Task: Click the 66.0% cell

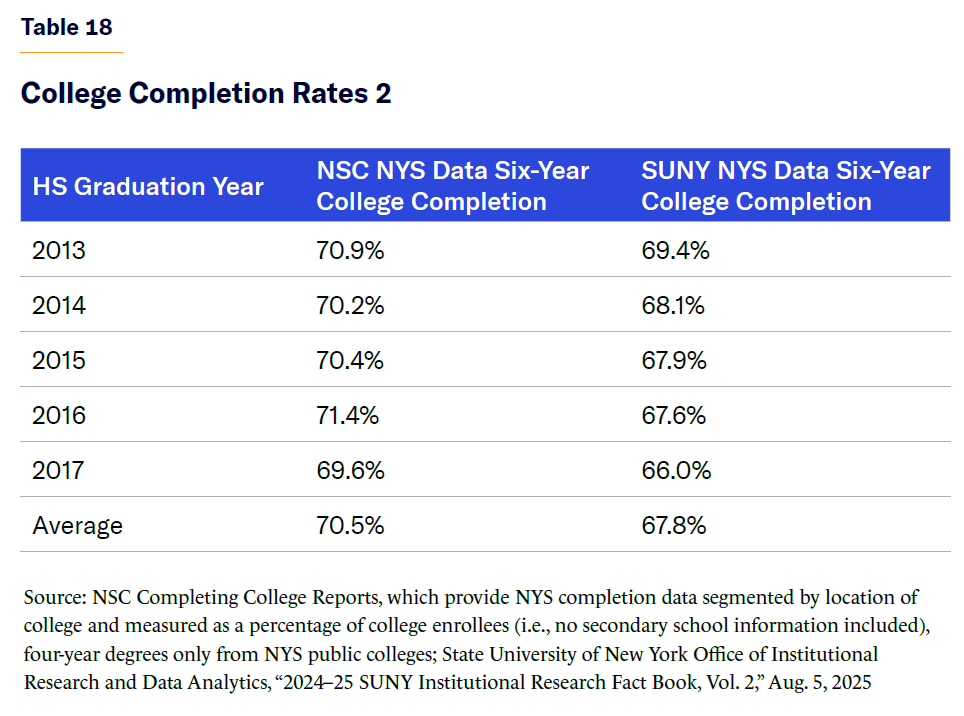Action: point(675,471)
